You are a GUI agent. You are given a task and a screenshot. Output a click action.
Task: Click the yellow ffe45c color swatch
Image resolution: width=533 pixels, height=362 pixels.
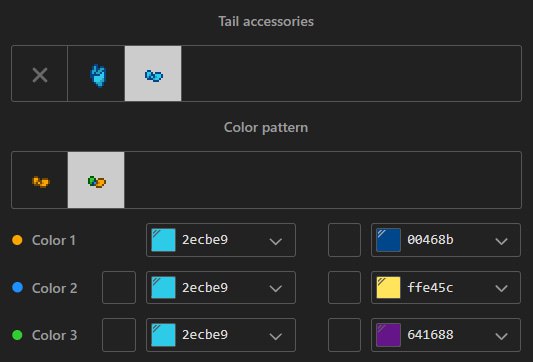(389, 288)
